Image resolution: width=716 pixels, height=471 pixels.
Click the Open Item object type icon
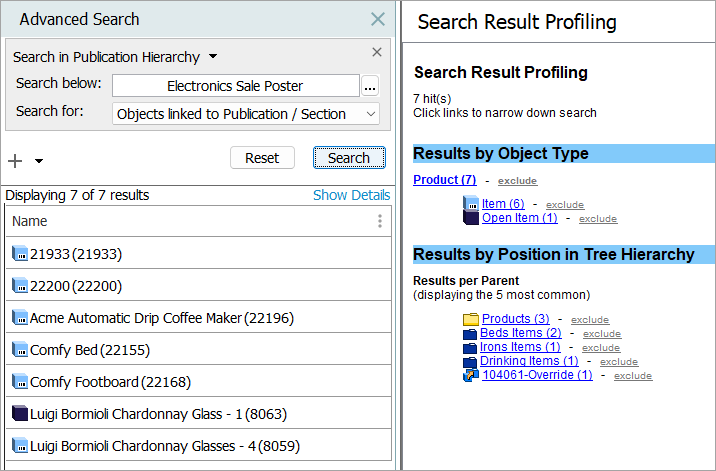[x=471, y=217]
